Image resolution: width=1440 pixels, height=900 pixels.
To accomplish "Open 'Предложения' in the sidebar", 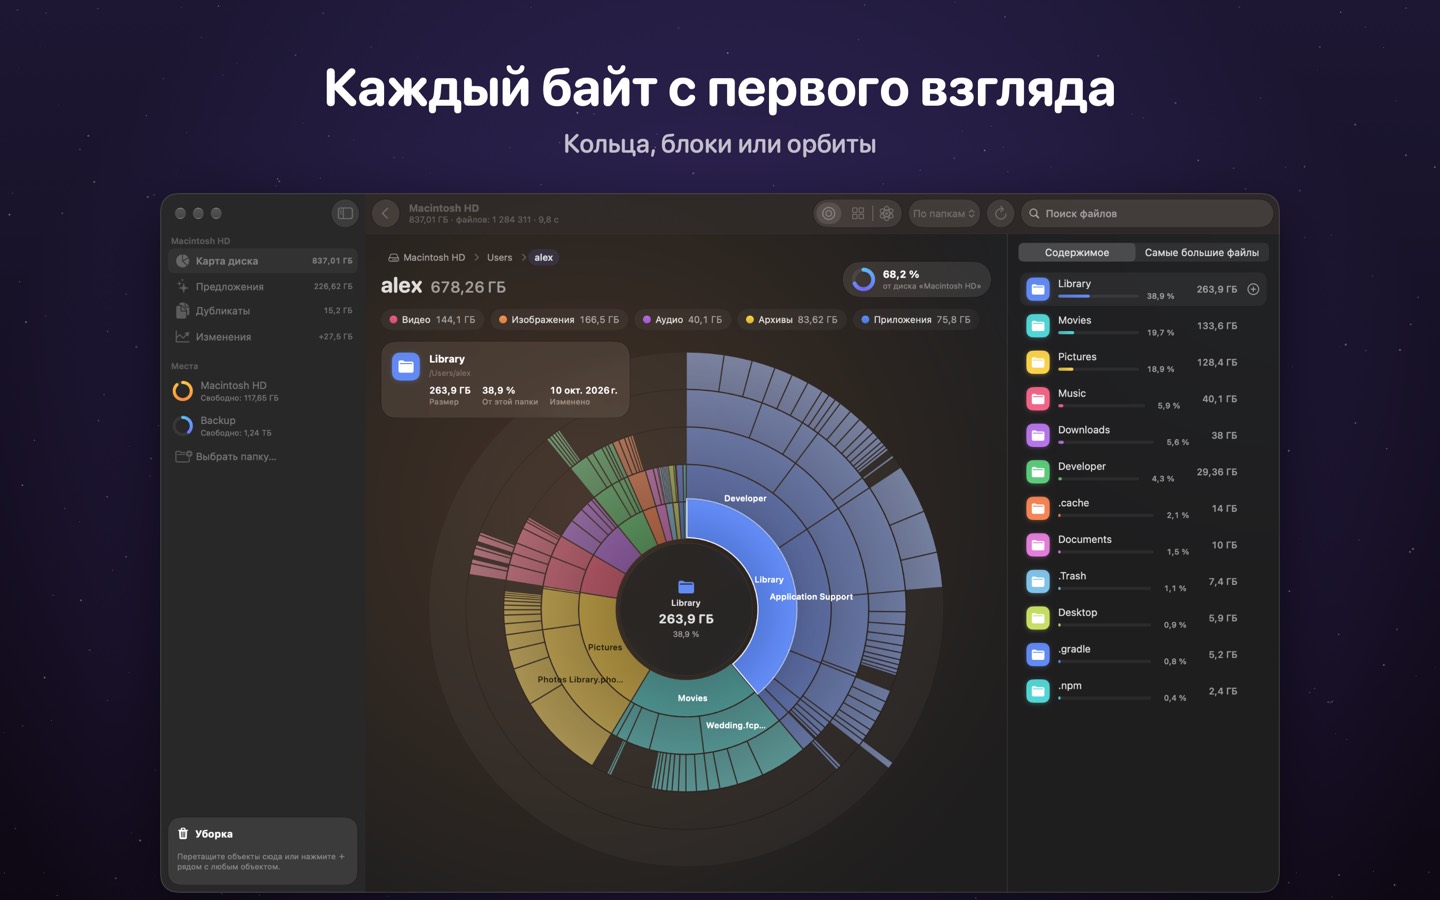I will (263, 286).
